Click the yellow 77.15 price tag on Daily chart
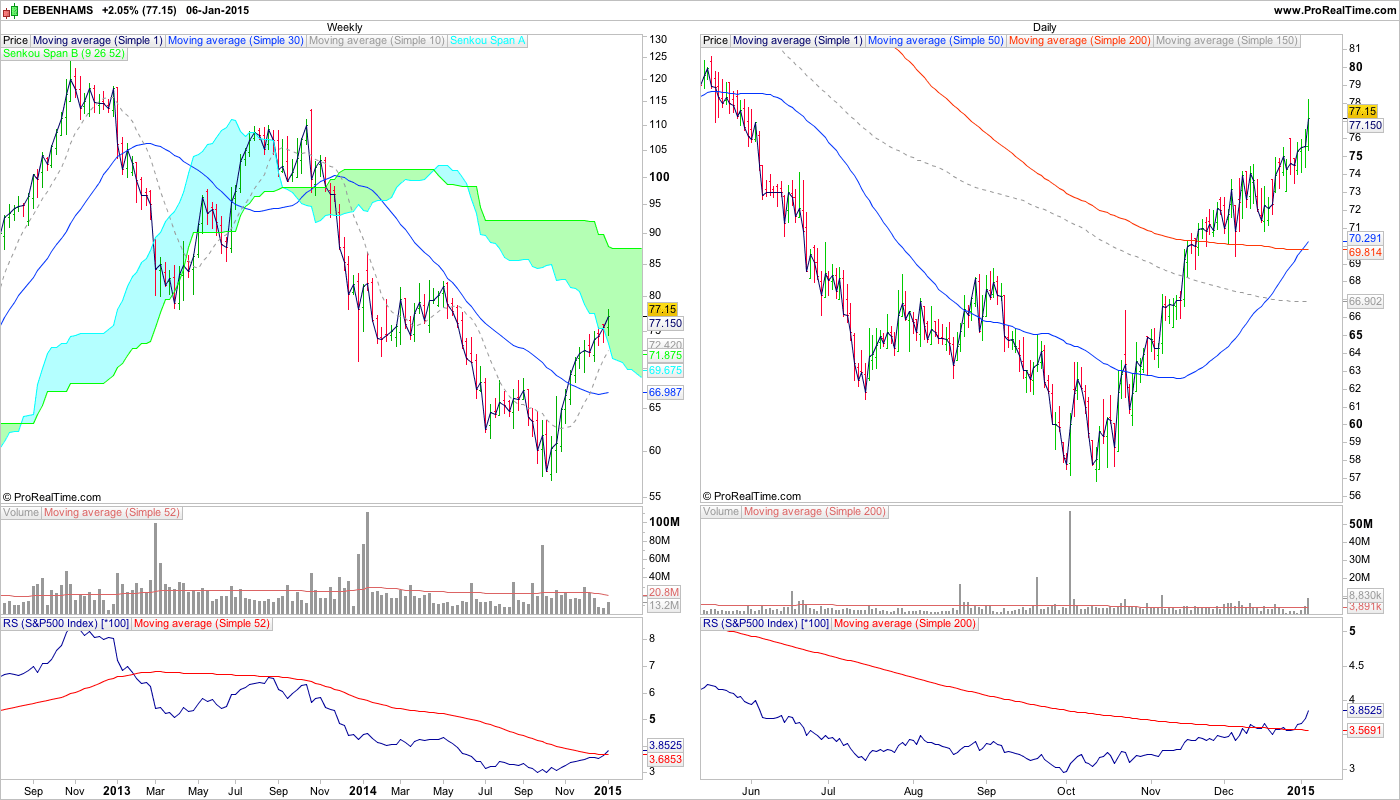 point(1363,112)
